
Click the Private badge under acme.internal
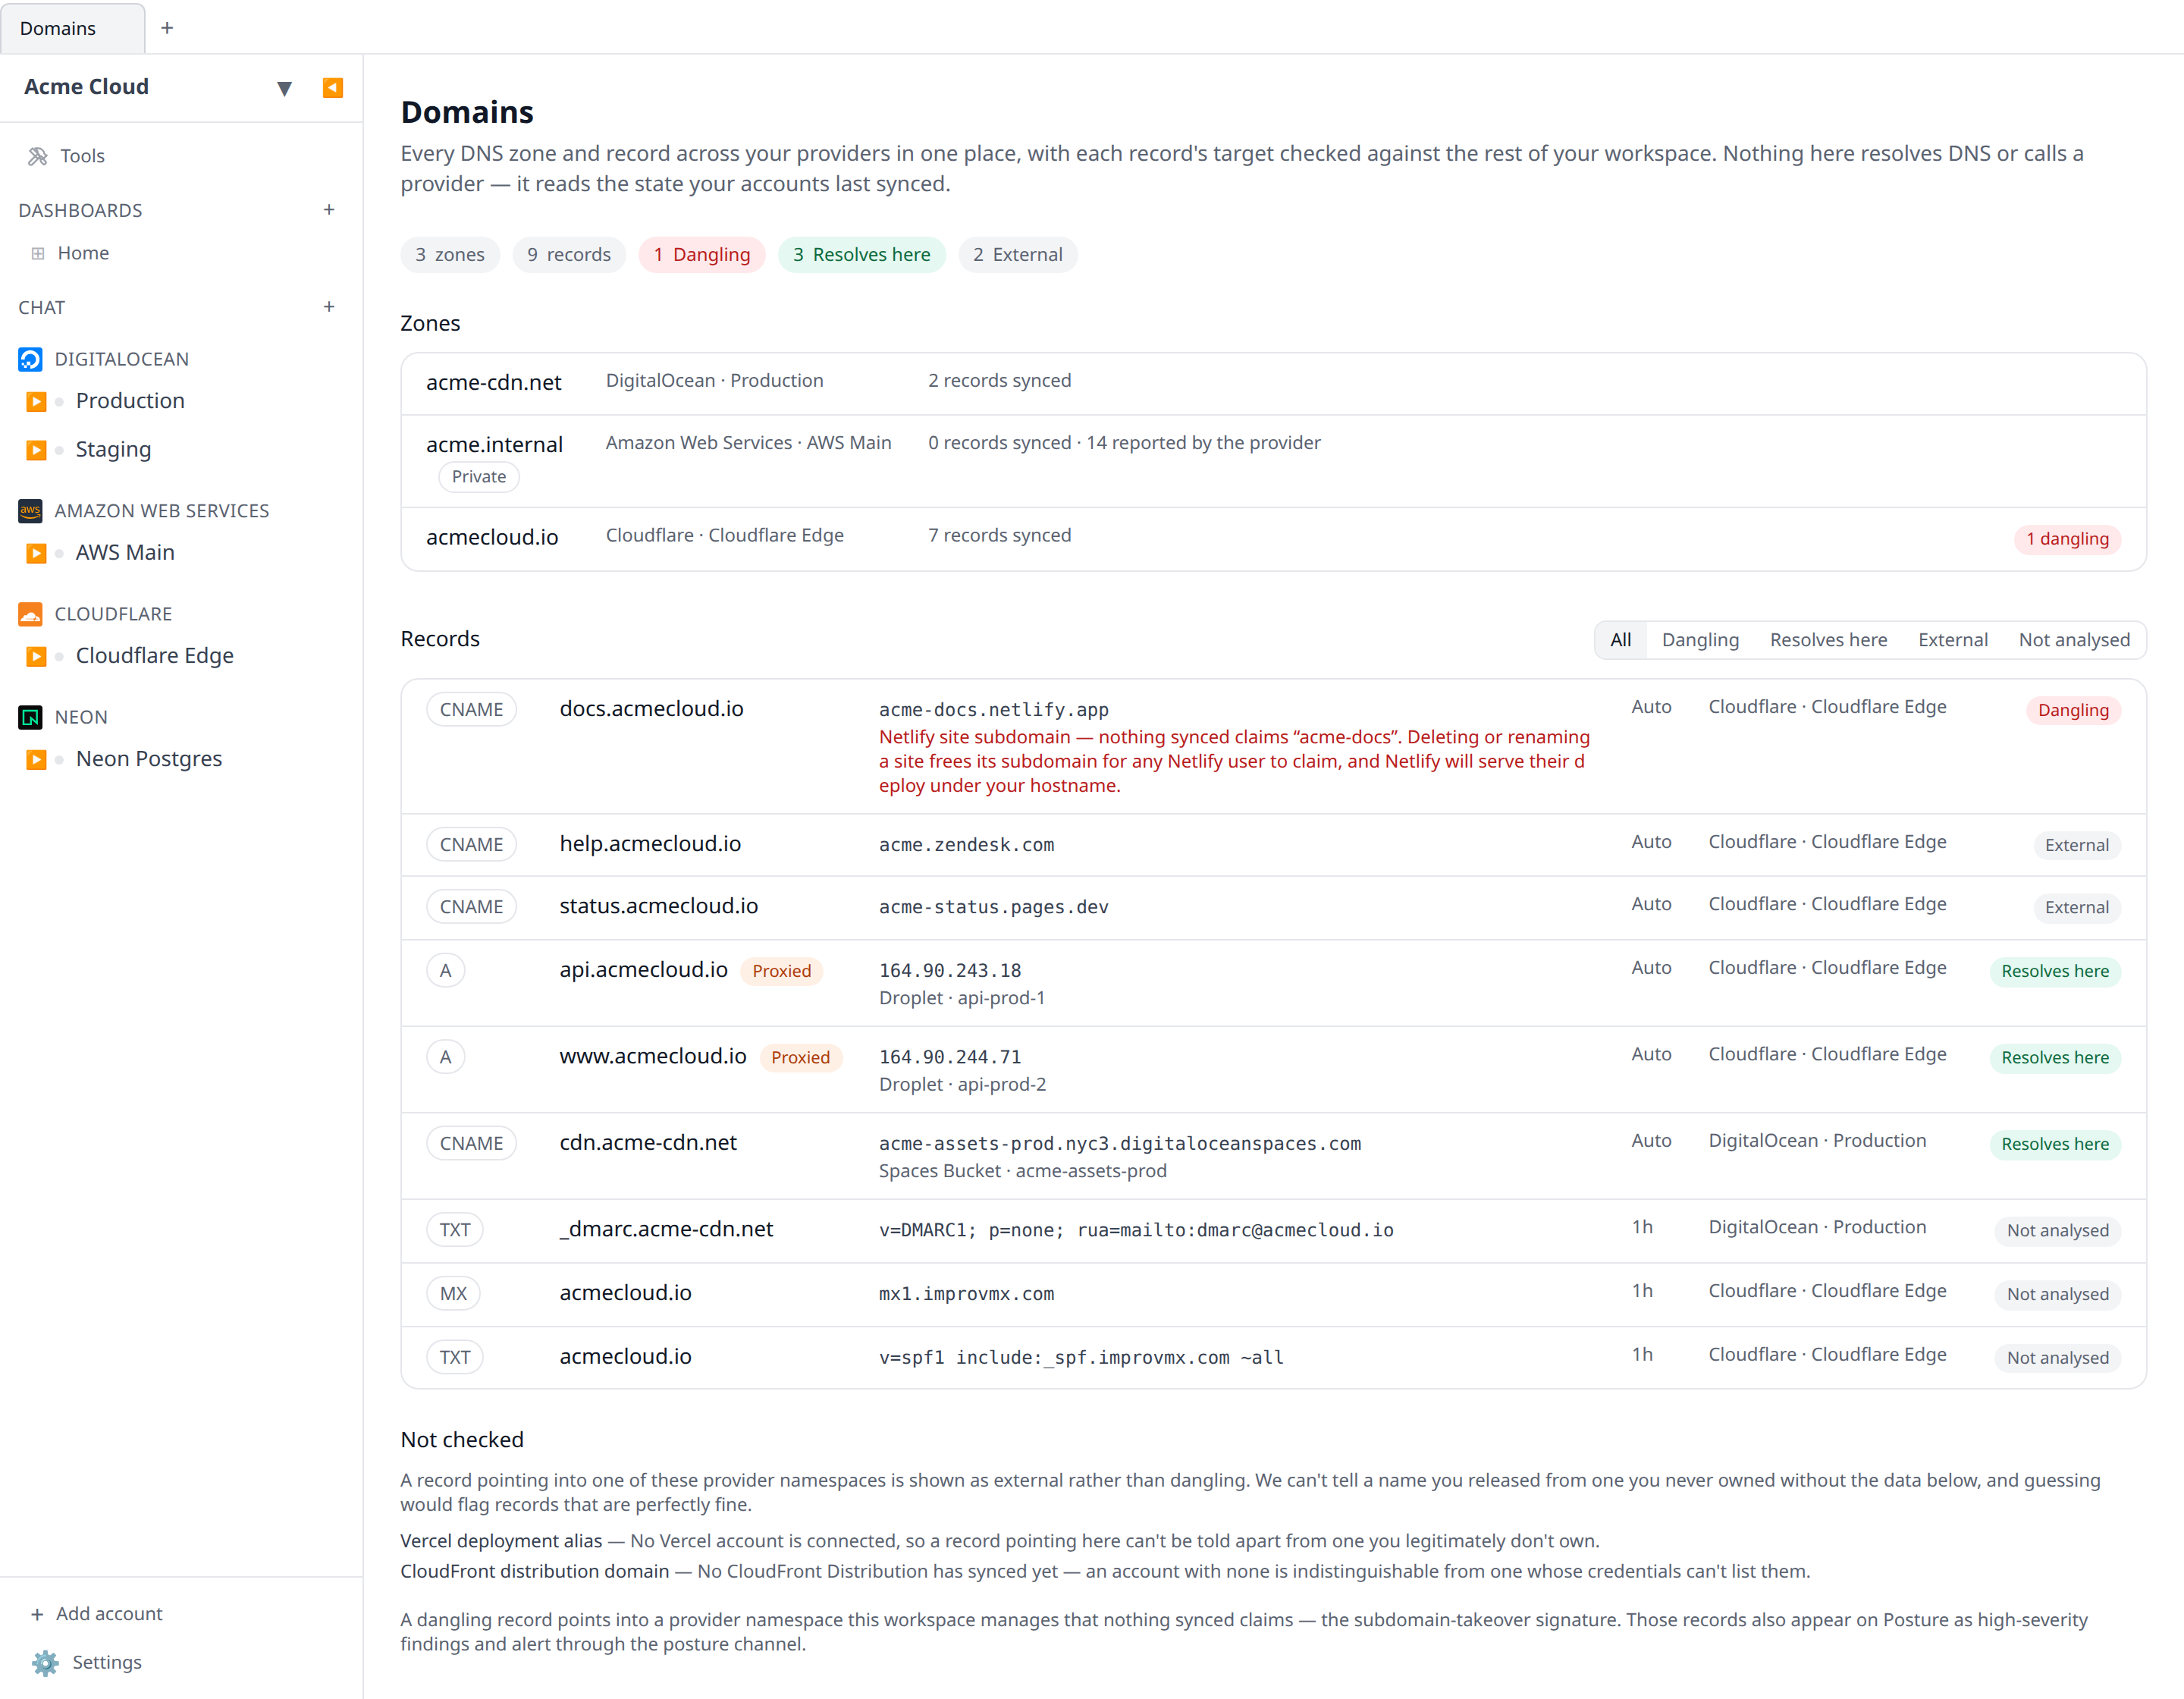point(479,478)
